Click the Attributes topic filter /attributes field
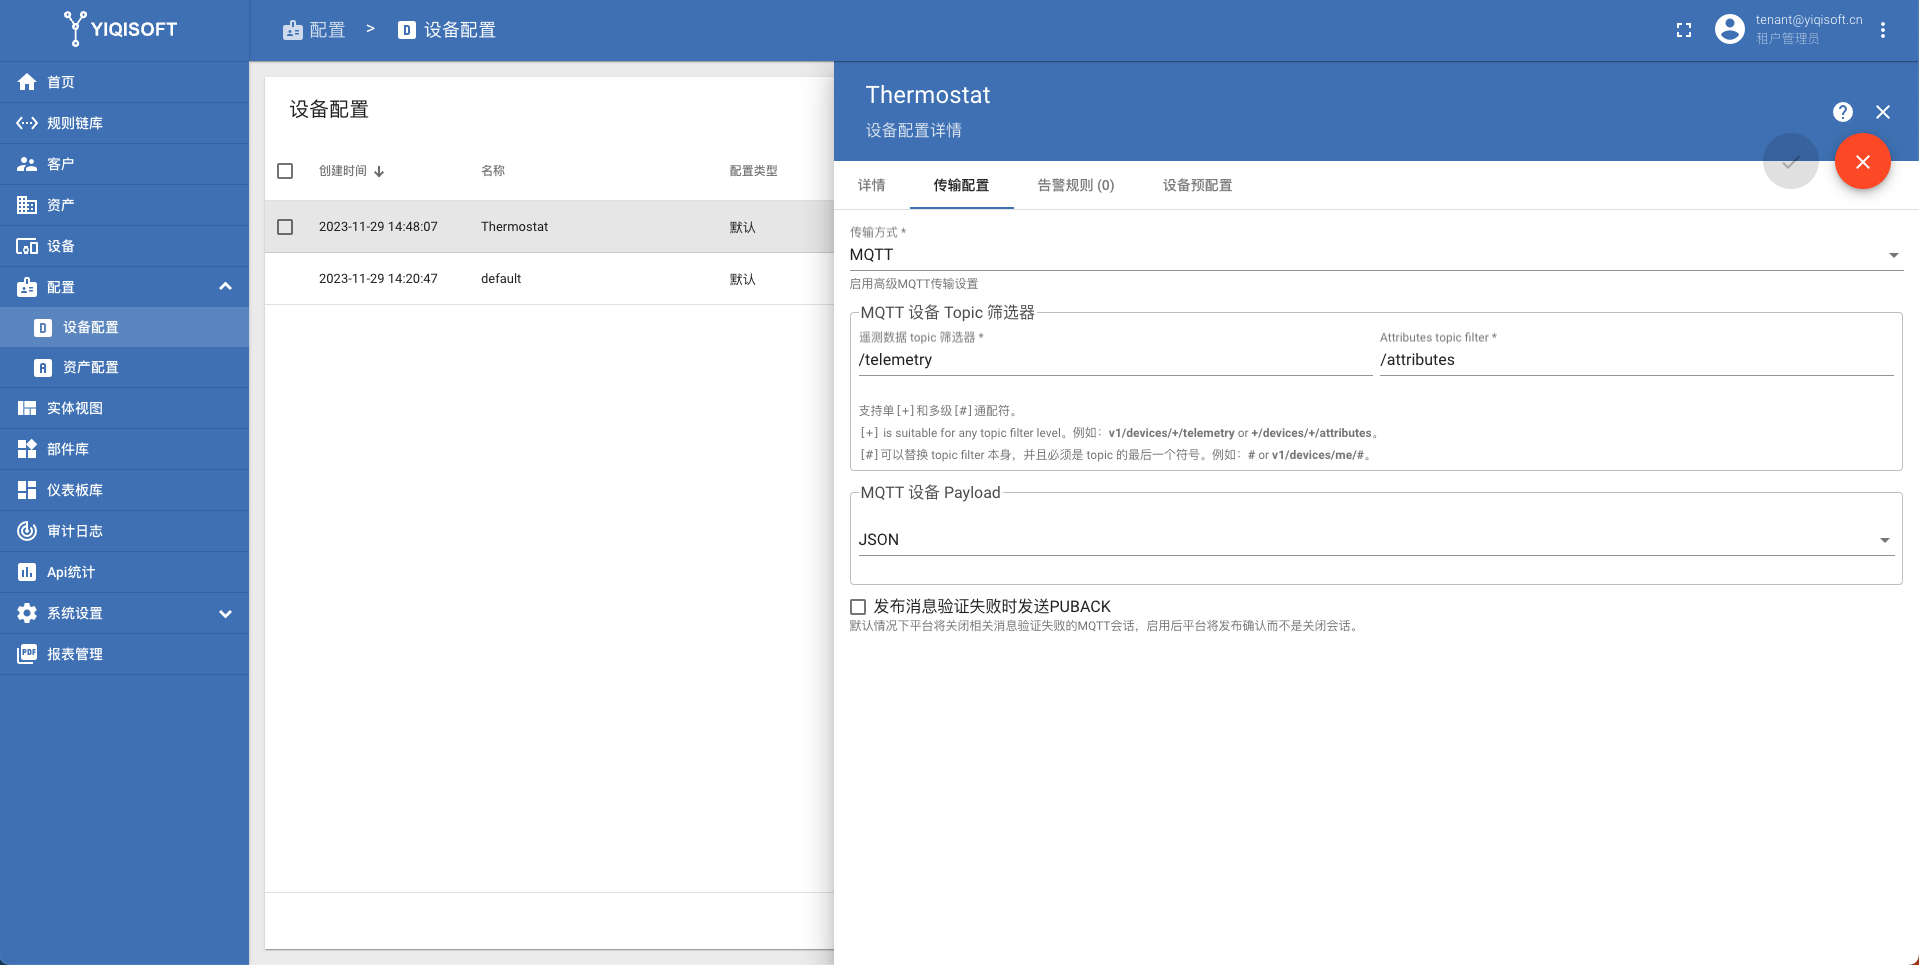Screen dimensions: 1919x965 pyautogui.click(x=1637, y=360)
